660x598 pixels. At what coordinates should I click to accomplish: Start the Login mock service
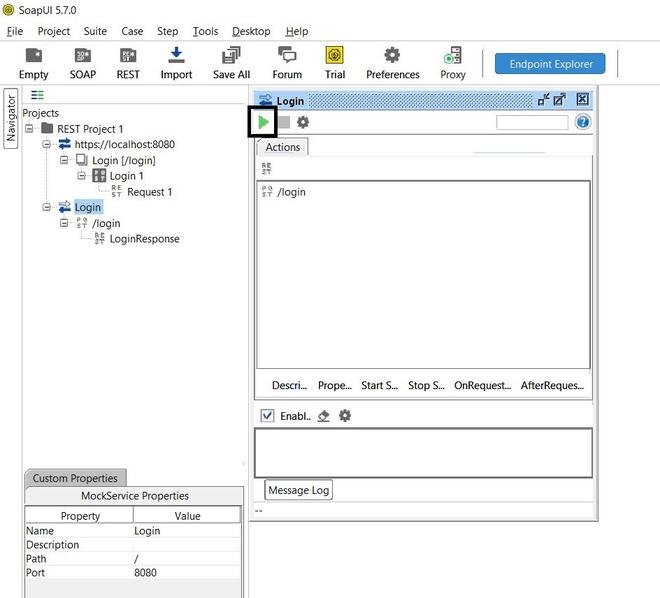coord(263,122)
